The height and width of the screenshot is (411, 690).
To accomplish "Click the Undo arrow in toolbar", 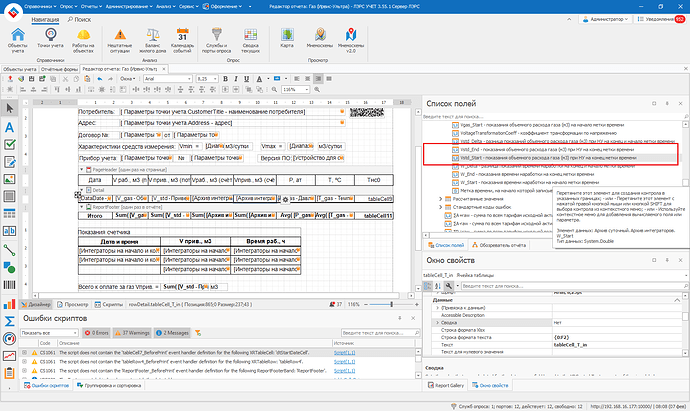I will click(x=100, y=79).
